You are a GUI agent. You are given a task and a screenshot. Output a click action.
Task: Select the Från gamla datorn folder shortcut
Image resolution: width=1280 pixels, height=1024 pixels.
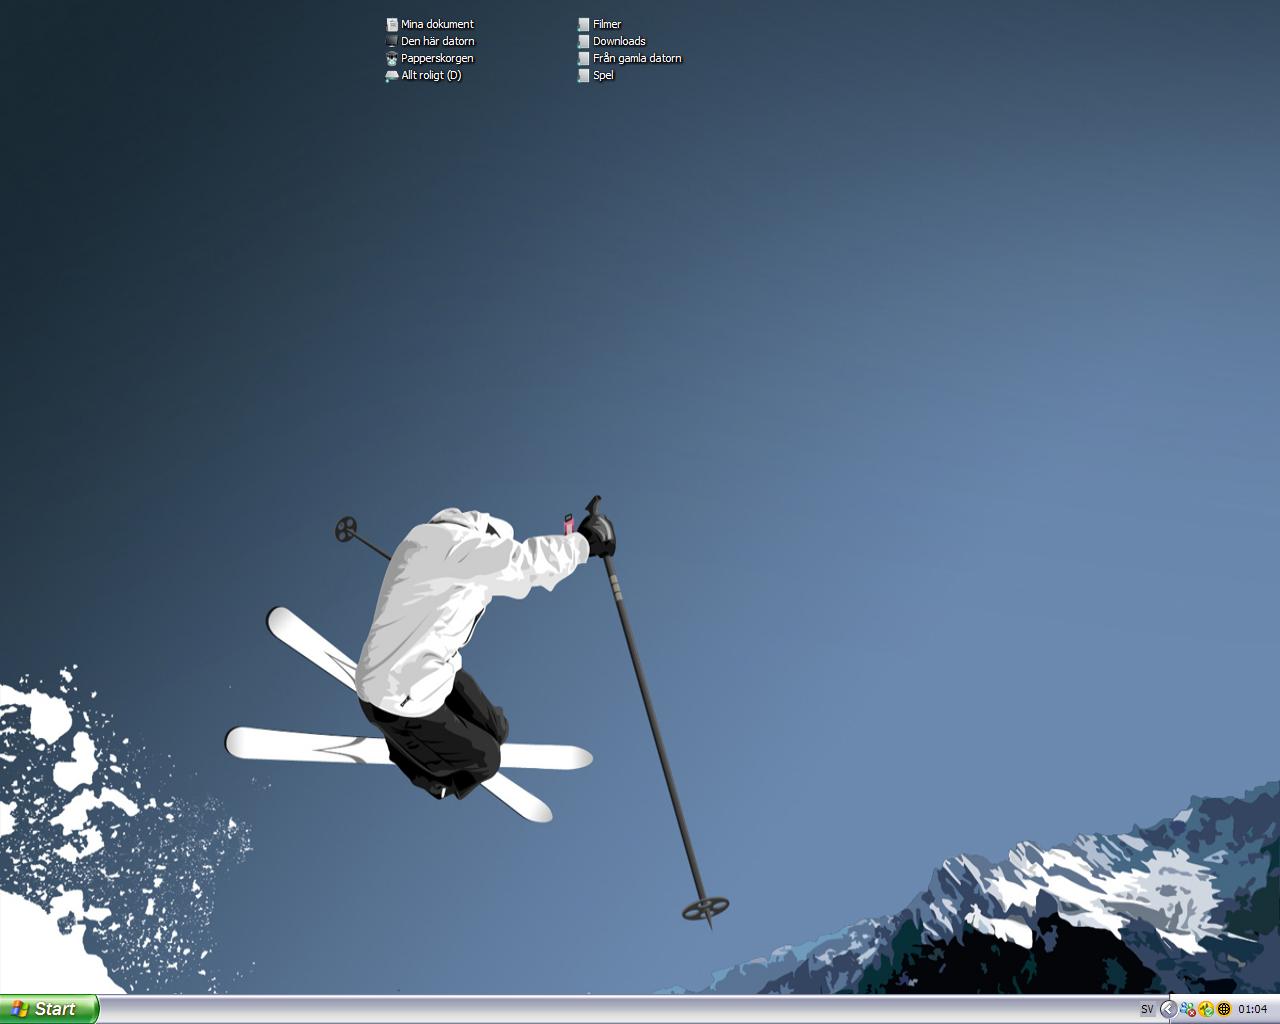629,58
